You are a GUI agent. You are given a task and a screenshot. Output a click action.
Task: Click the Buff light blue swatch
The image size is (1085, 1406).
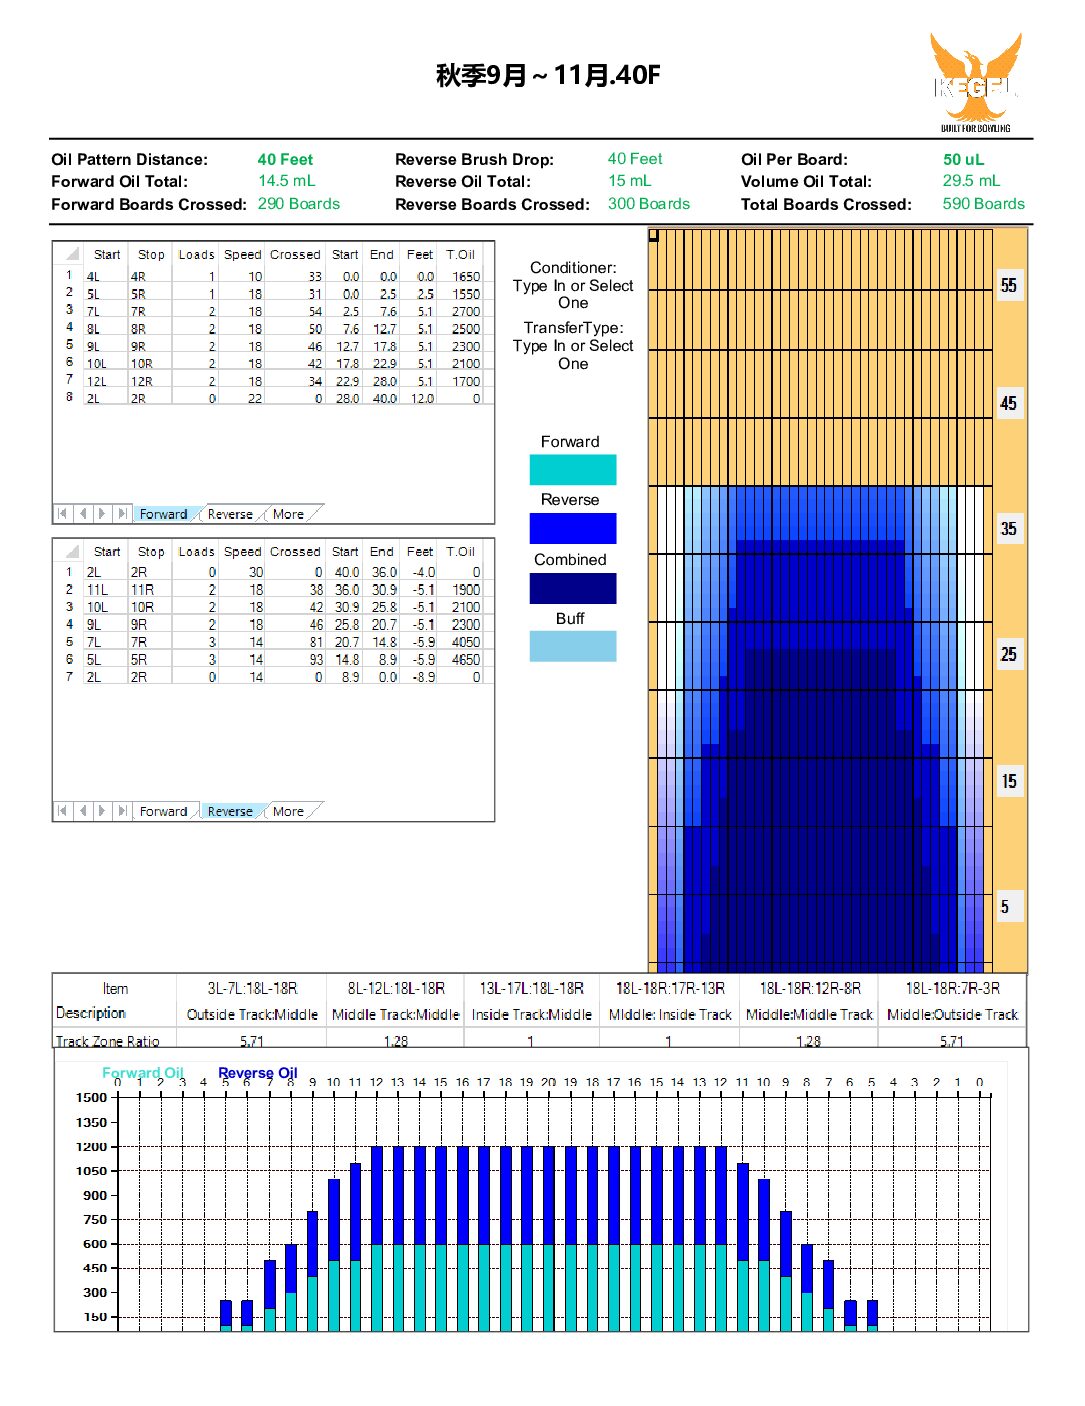tap(573, 646)
